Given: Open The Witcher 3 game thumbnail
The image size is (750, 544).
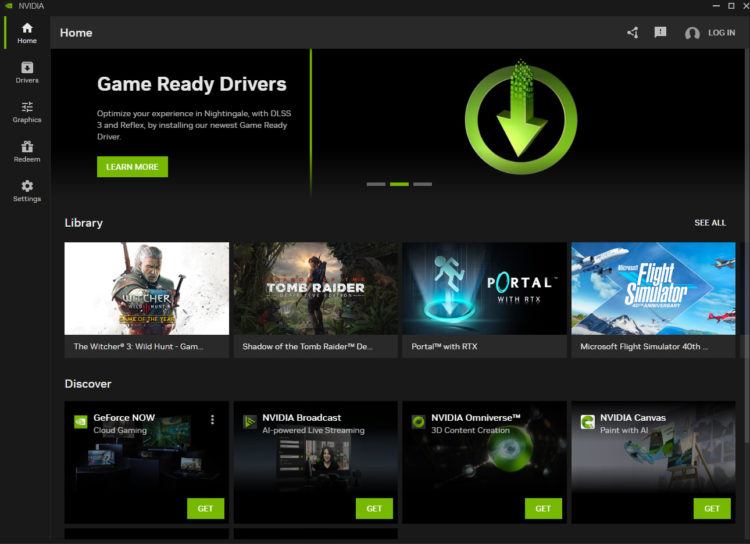Looking at the screenshot, I should click(147, 288).
